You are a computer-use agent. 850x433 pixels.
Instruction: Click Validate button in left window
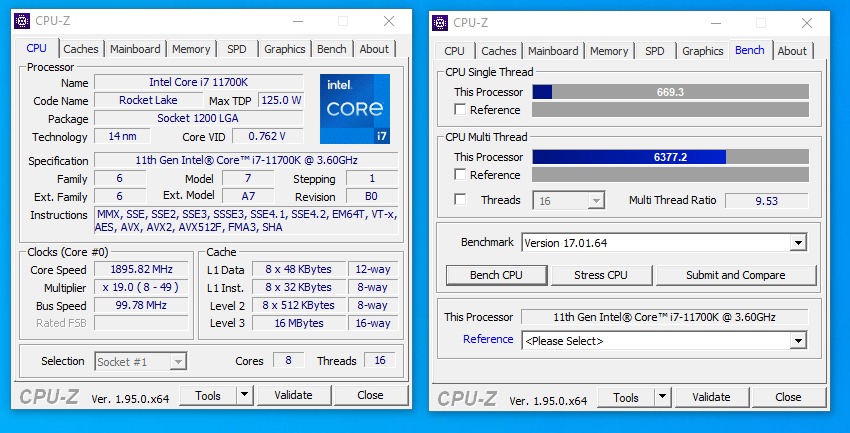293,396
